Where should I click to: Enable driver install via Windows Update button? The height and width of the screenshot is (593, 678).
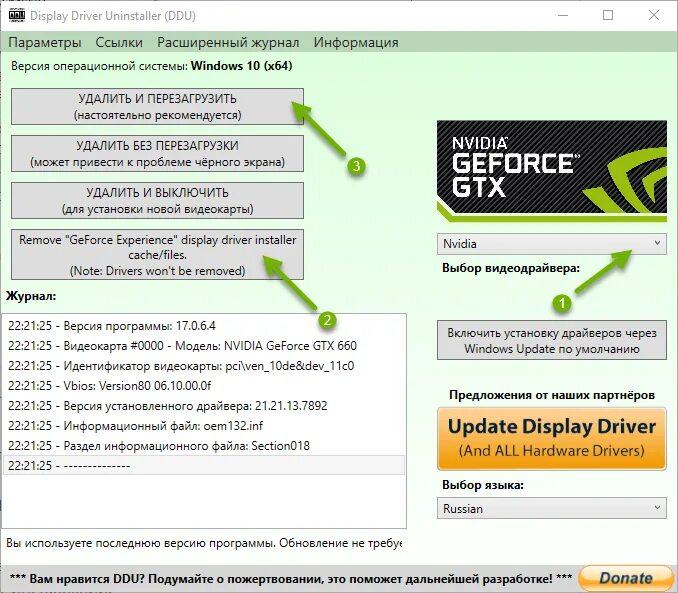pyautogui.click(x=552, y=340)
